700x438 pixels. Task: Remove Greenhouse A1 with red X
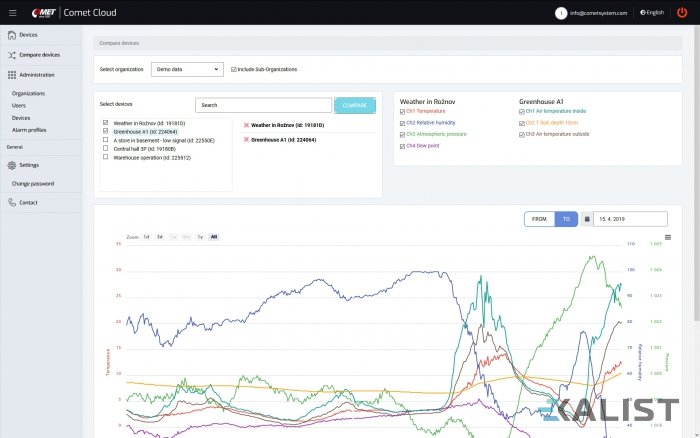(x=247, y=140)
